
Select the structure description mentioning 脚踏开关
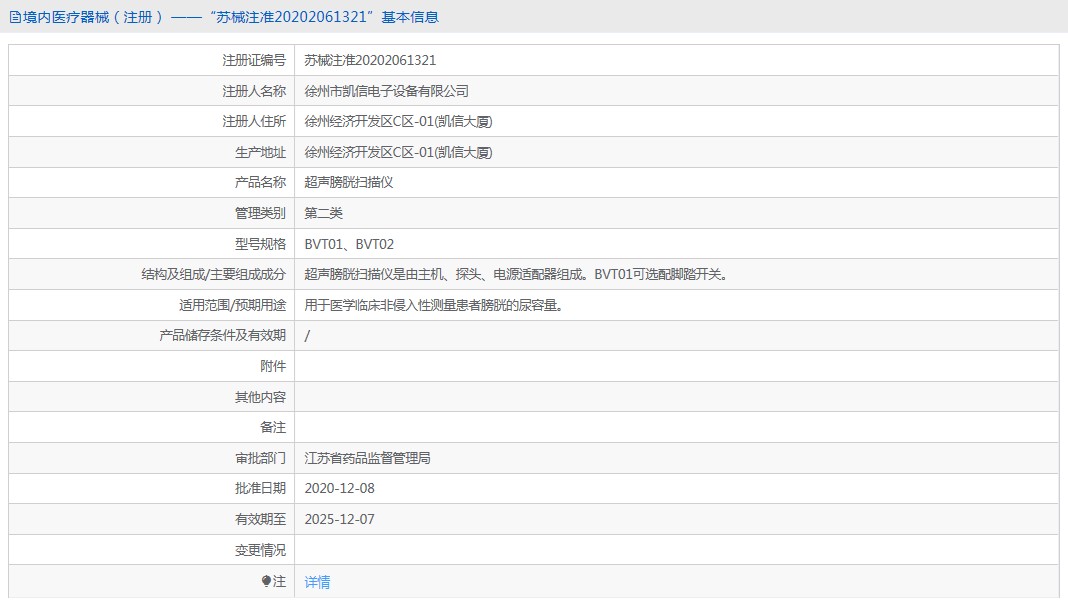coord(518,275)
